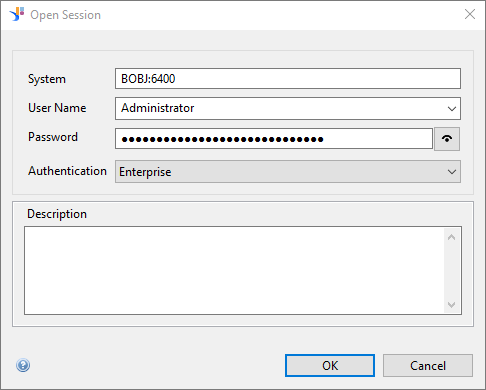Focus the Password input field
Screen dimensions: 486x390
click(x=274, y=139)
